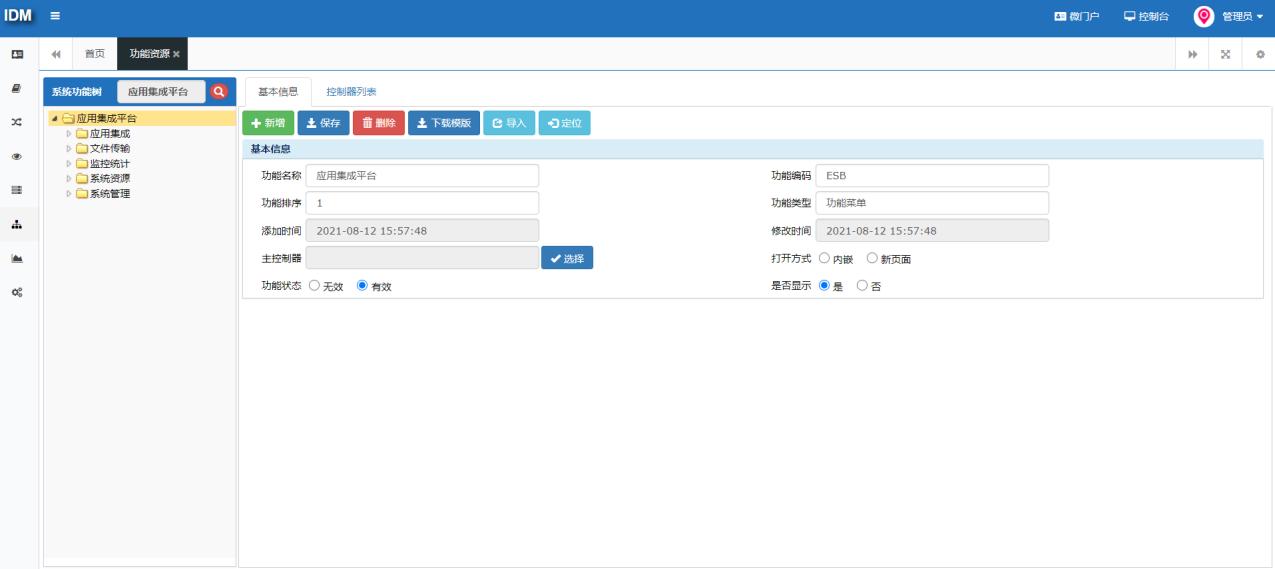Switch to the 基本信息 tab

click(278, 91)
